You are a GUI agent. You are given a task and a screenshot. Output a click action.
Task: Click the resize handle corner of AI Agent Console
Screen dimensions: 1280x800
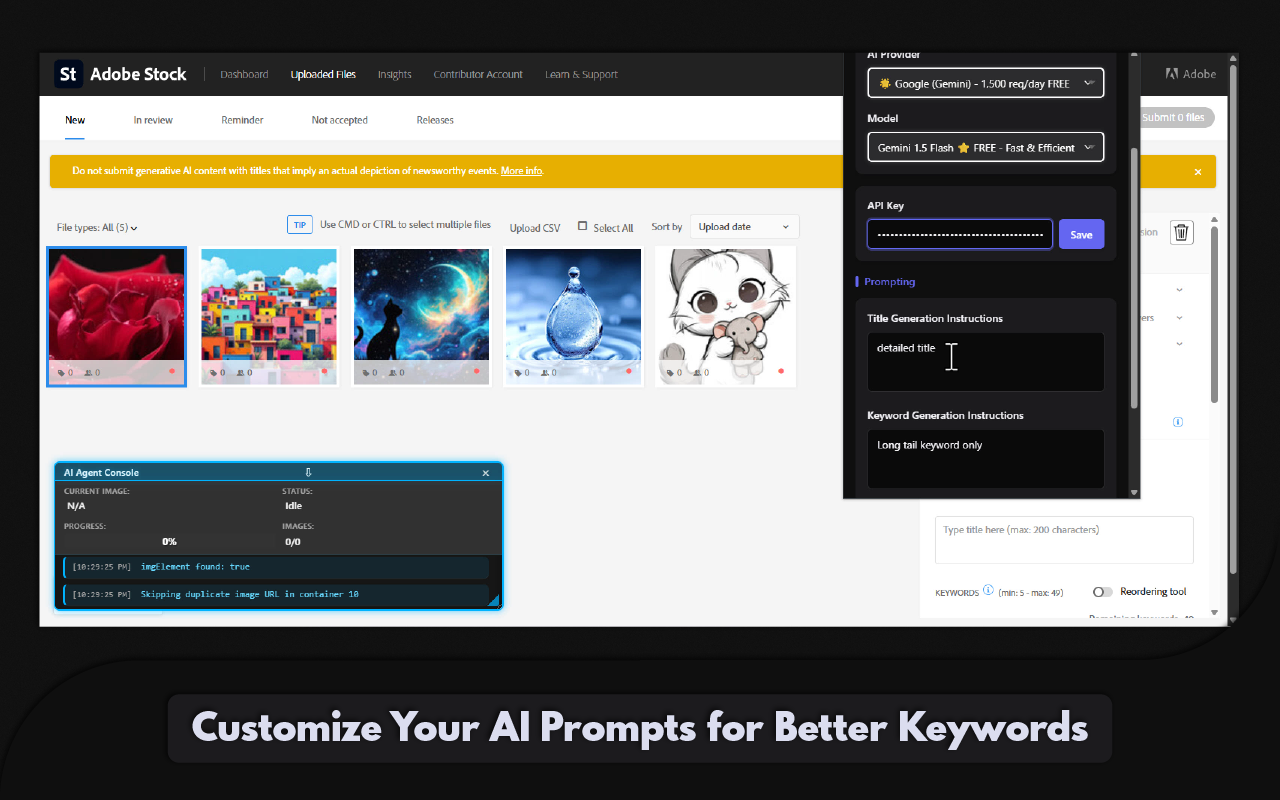(x=494, y=600)
